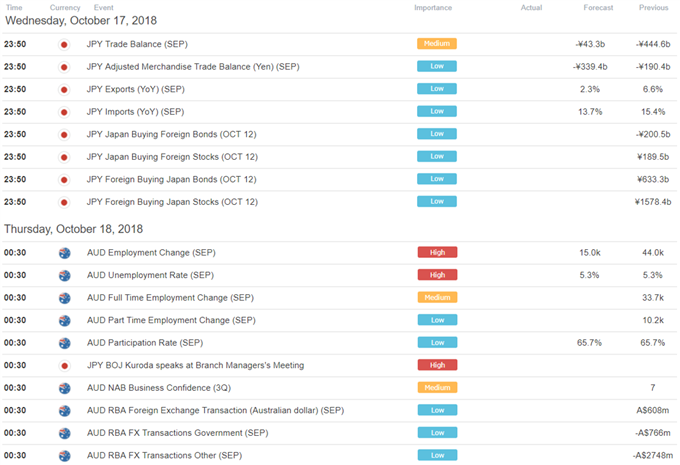This screenshot has height=465, width=680.
Task: Select the Medium importance badge for JPY Trade Balance
Action: 437,43
